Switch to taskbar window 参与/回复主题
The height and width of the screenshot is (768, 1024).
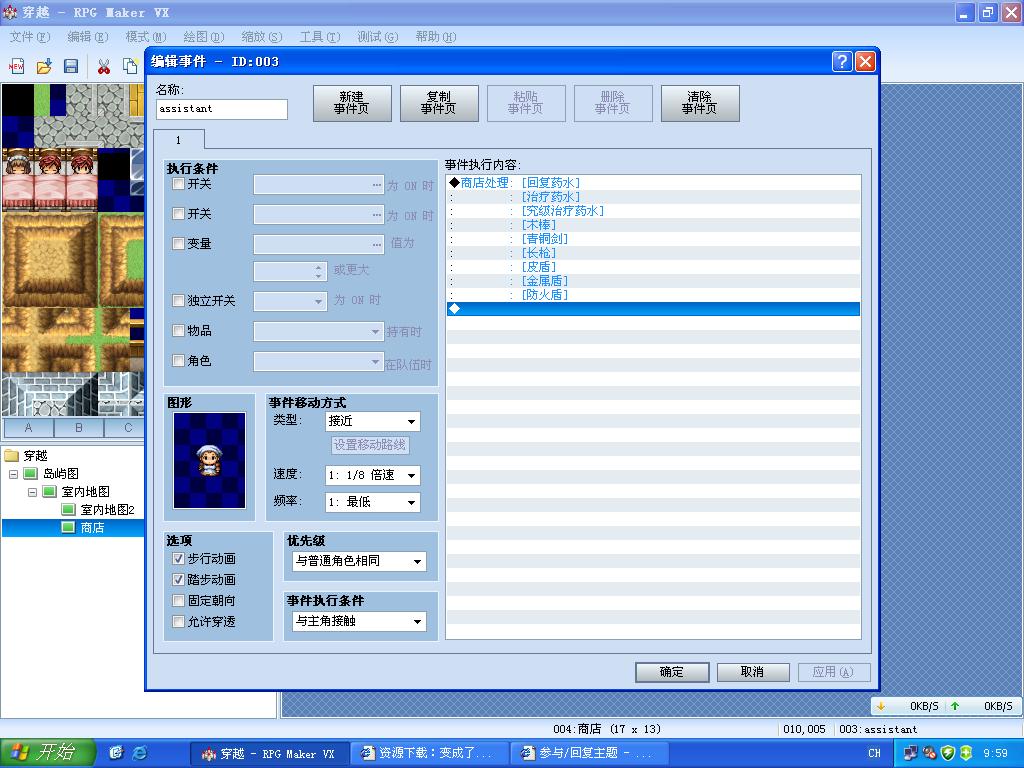(588, 753)
